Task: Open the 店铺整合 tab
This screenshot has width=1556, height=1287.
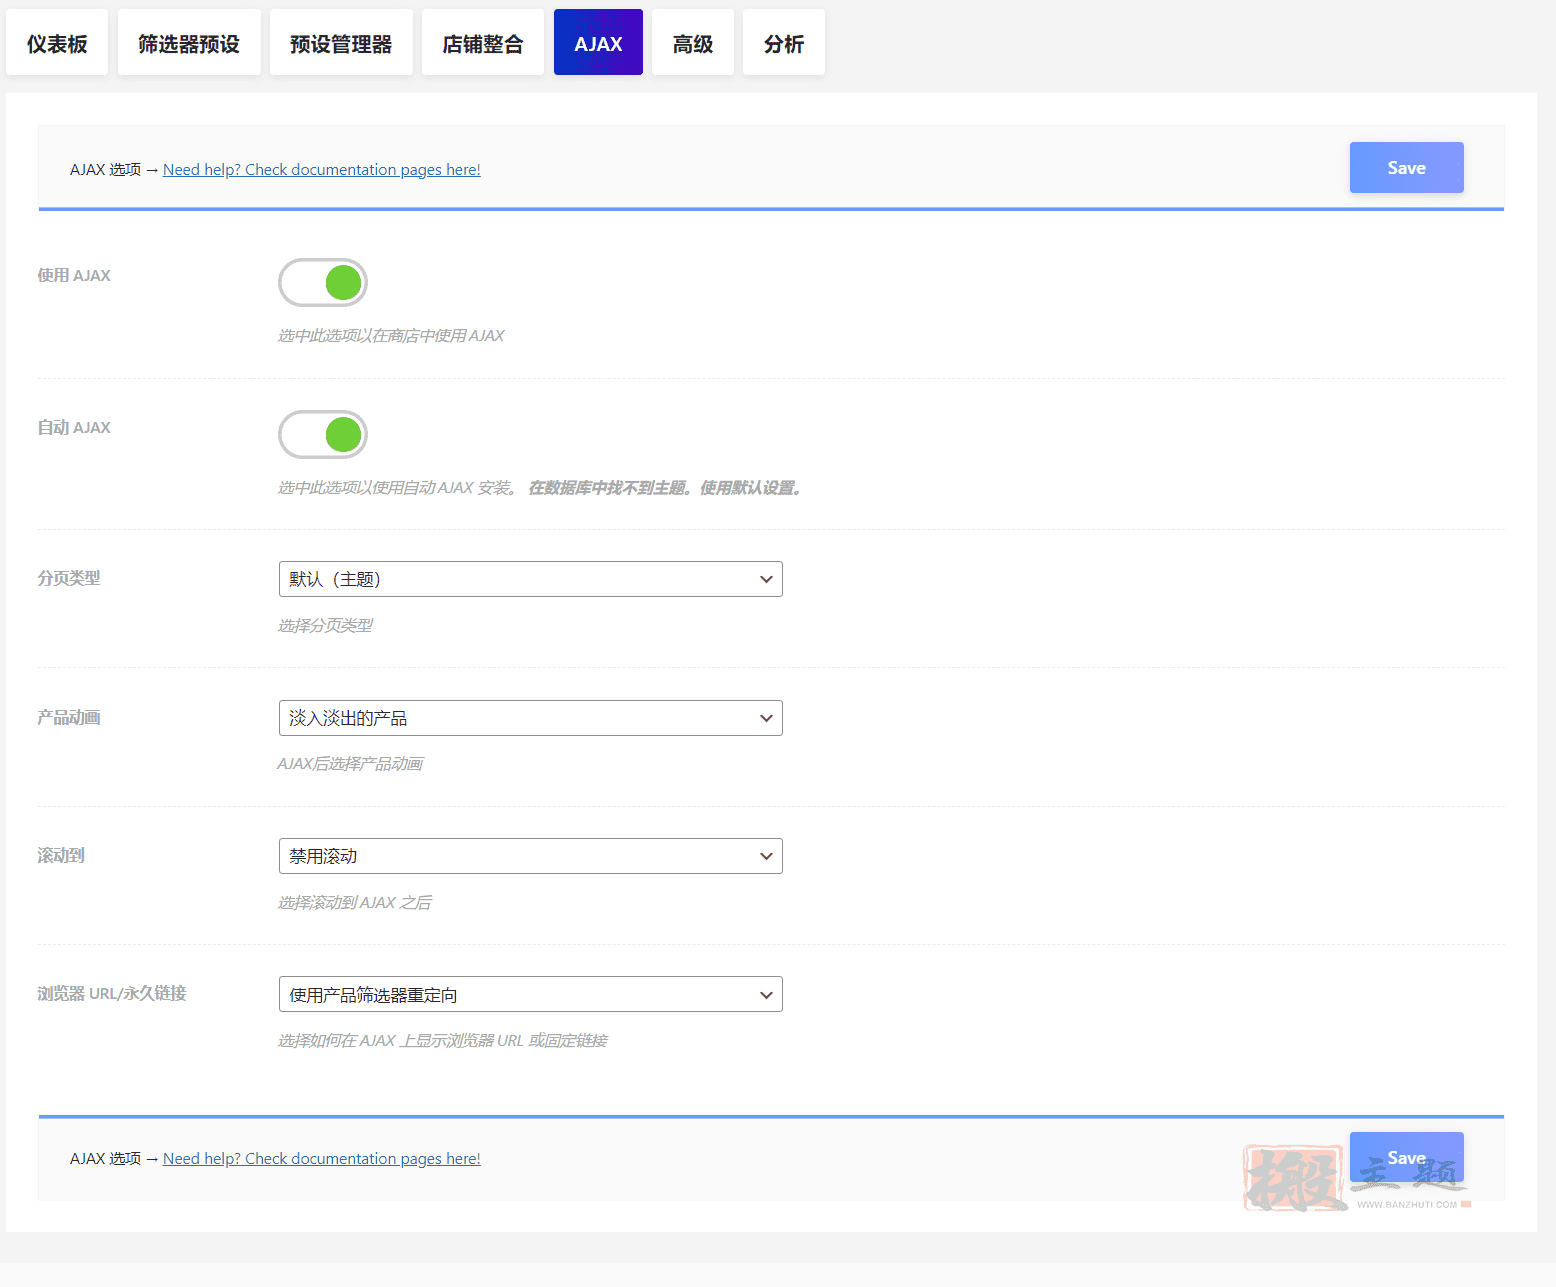Action: [483, 43]
